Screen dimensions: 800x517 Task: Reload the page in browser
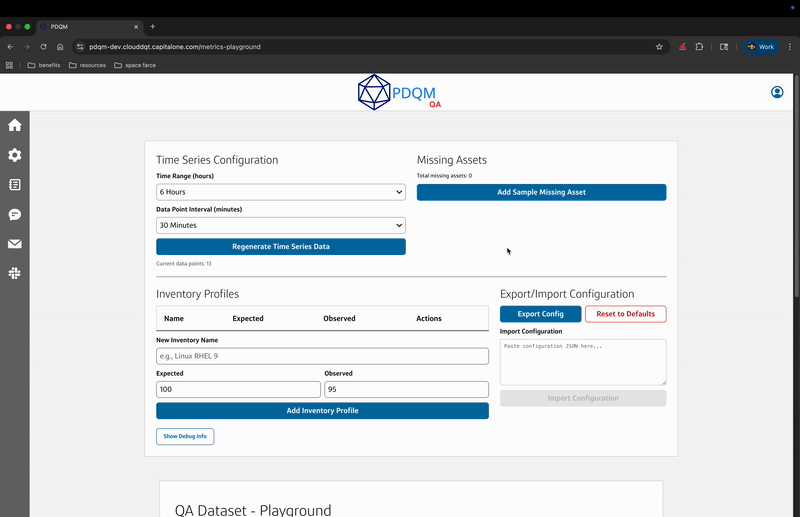pyautogui.click(x=43, y=46)
